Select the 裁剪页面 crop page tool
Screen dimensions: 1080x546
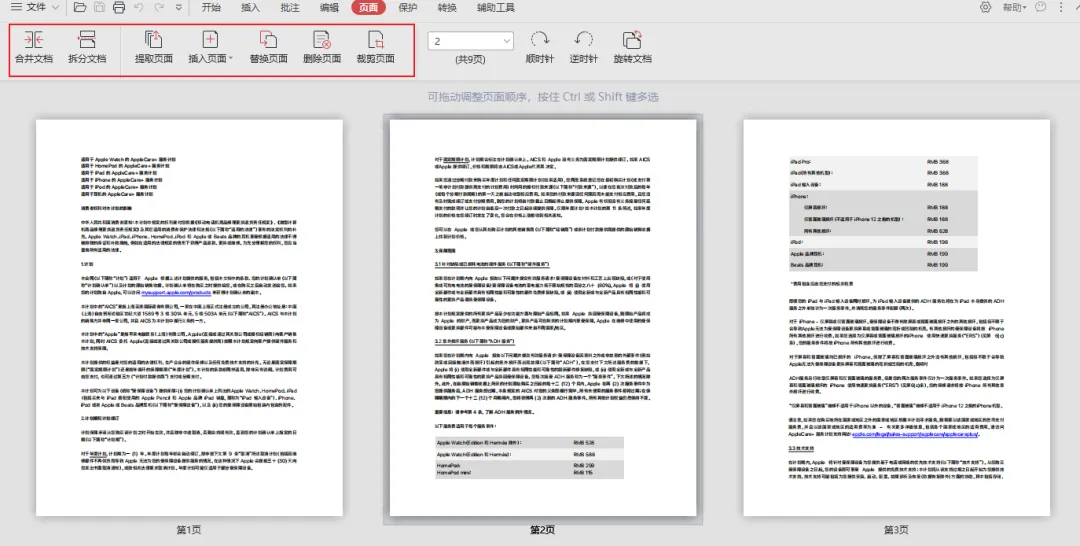(375, 48)
